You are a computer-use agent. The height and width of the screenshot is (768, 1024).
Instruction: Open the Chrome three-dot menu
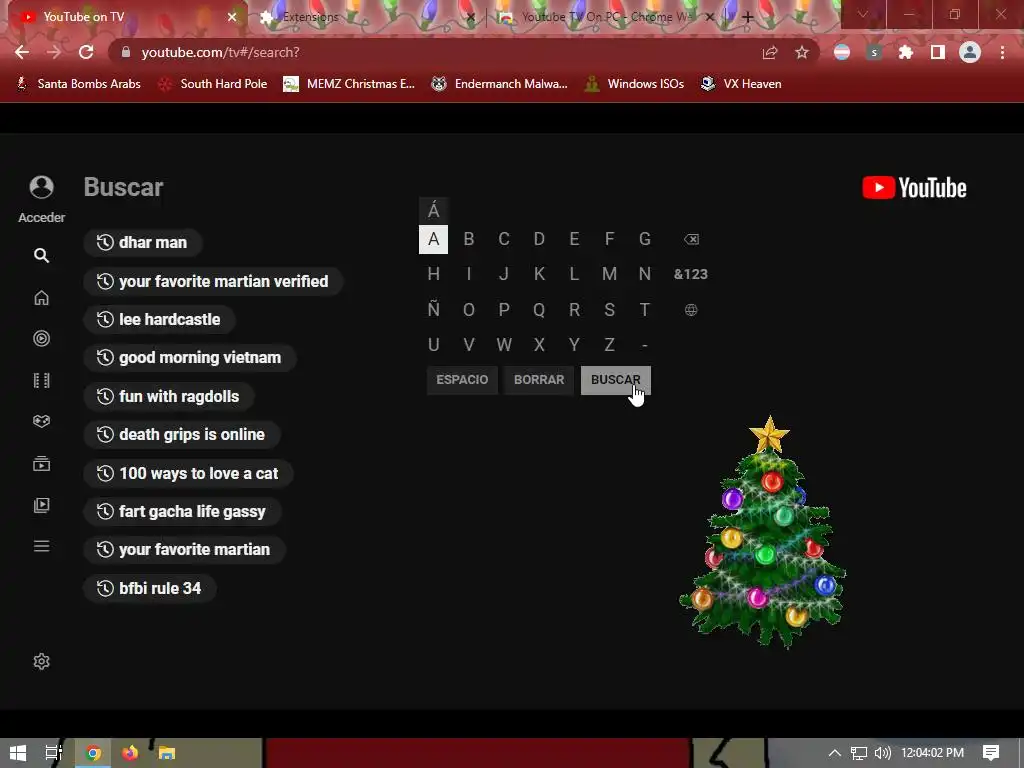click(x=1002, y=52)
